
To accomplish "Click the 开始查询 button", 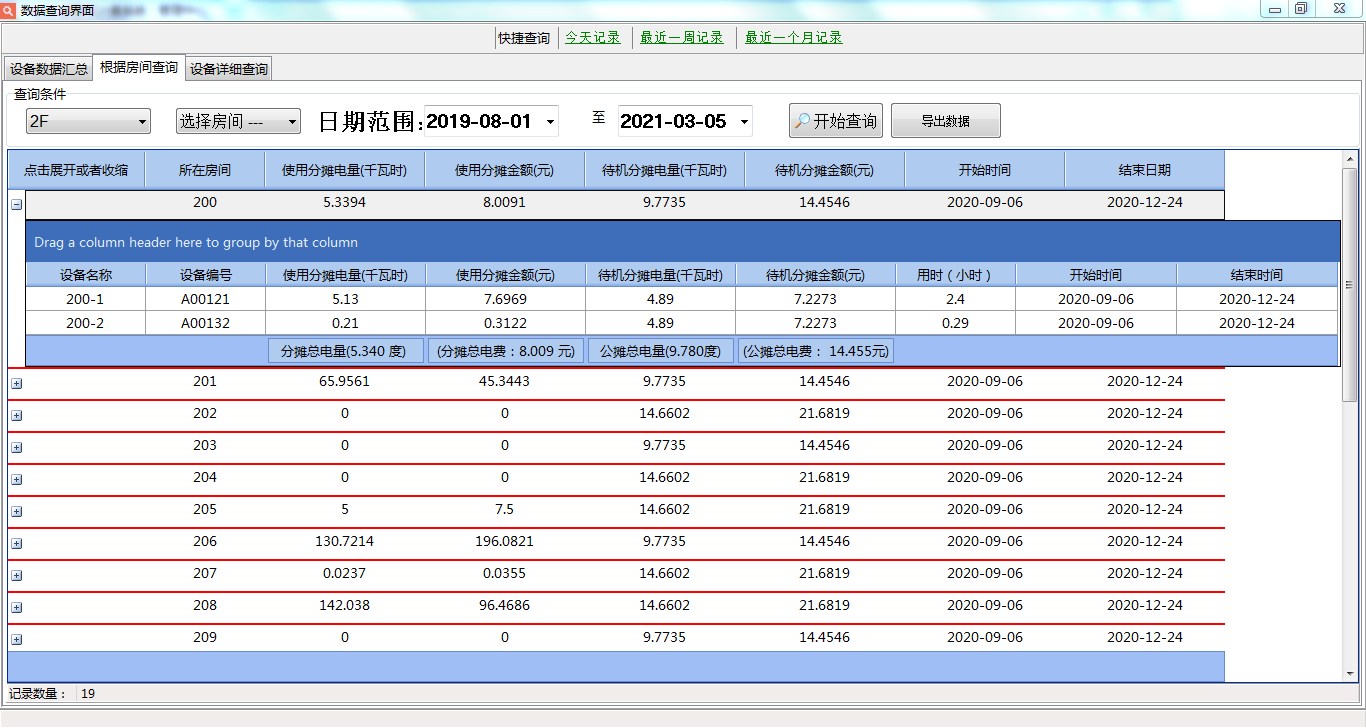I will tap(835, 121).
